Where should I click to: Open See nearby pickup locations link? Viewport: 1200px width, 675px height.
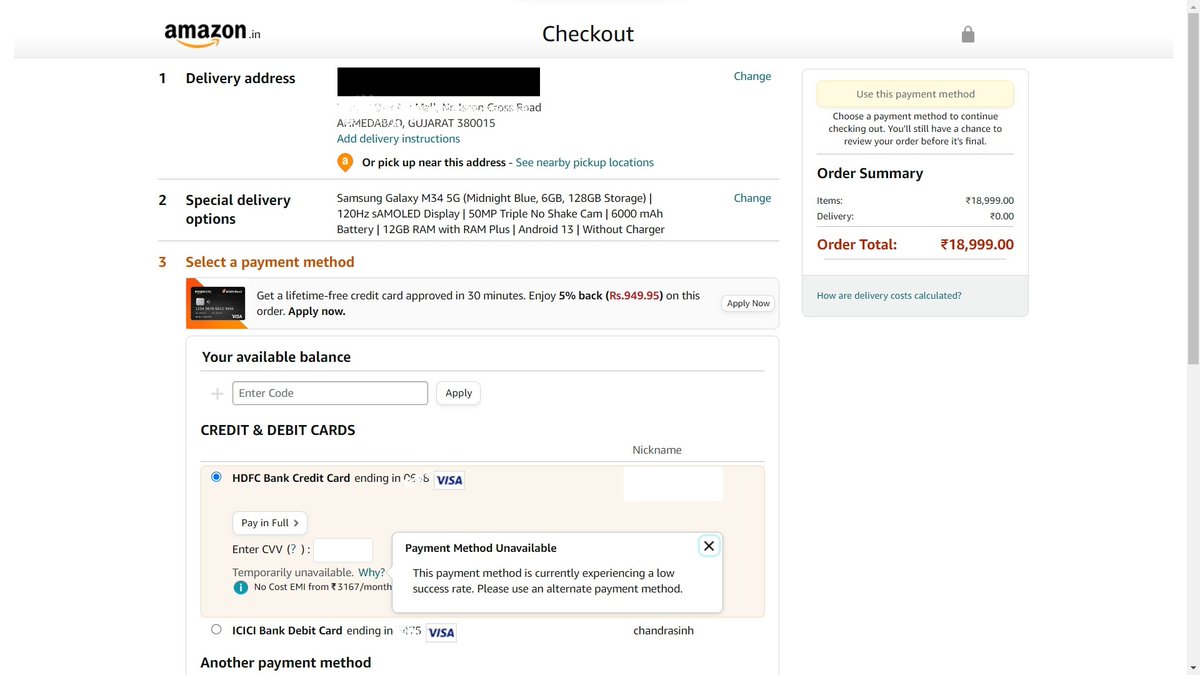point(585,162)
